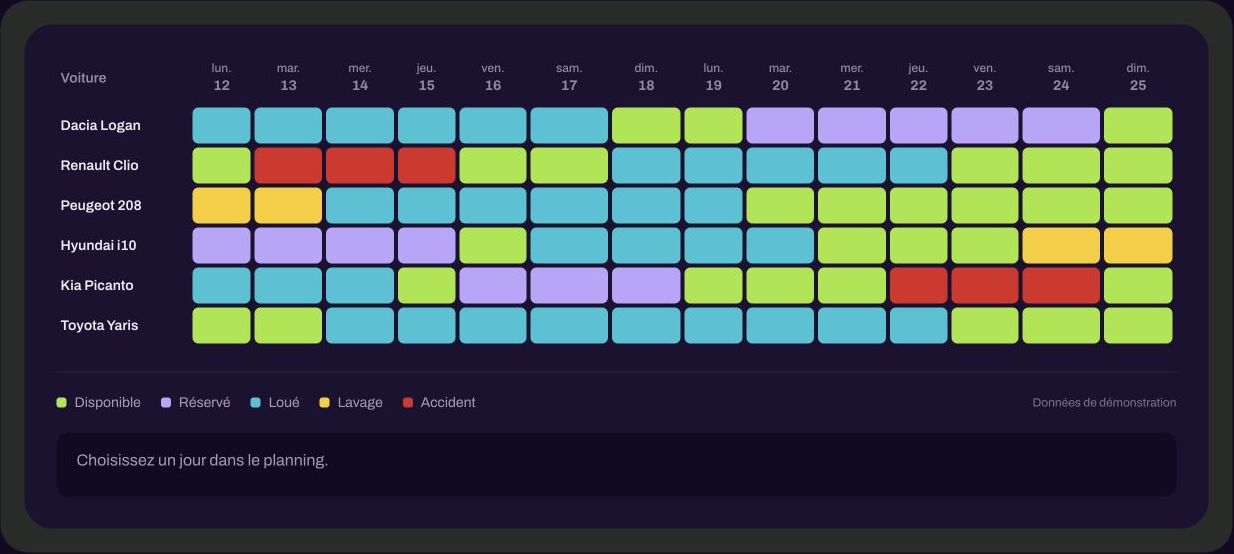Select Toyota Yaris cell for lun. 12
The height and width of the screenshot is (554, 1234).
(221, 326)
